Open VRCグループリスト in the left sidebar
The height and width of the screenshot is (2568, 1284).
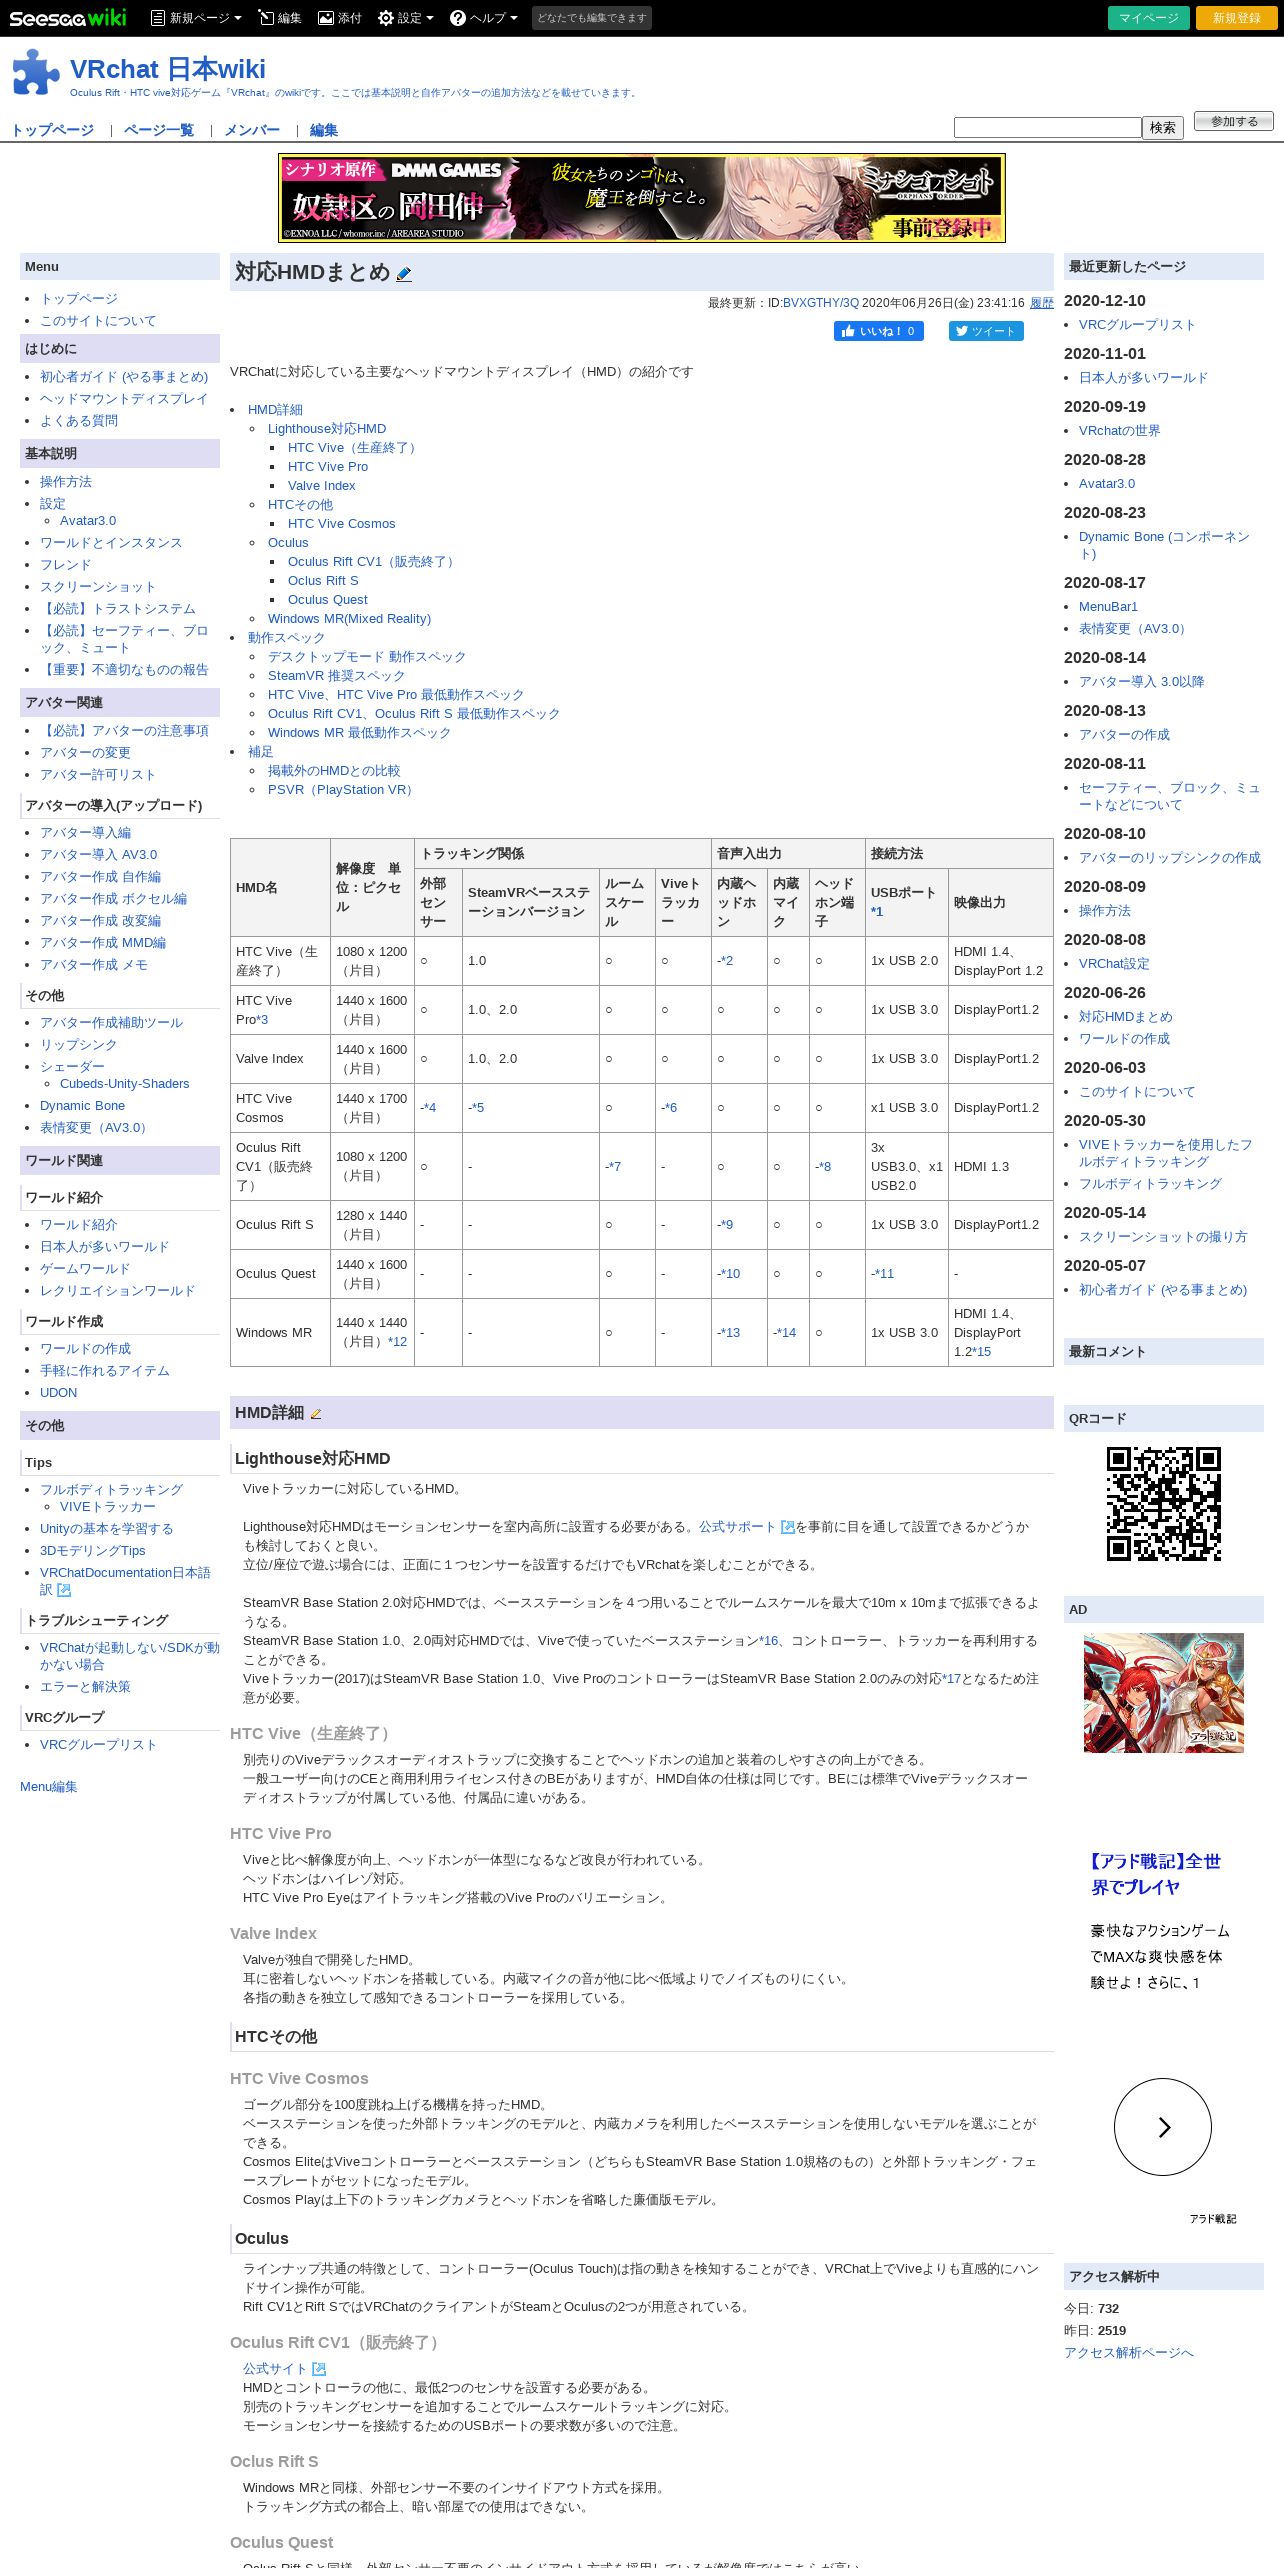tap(99, 1745)
